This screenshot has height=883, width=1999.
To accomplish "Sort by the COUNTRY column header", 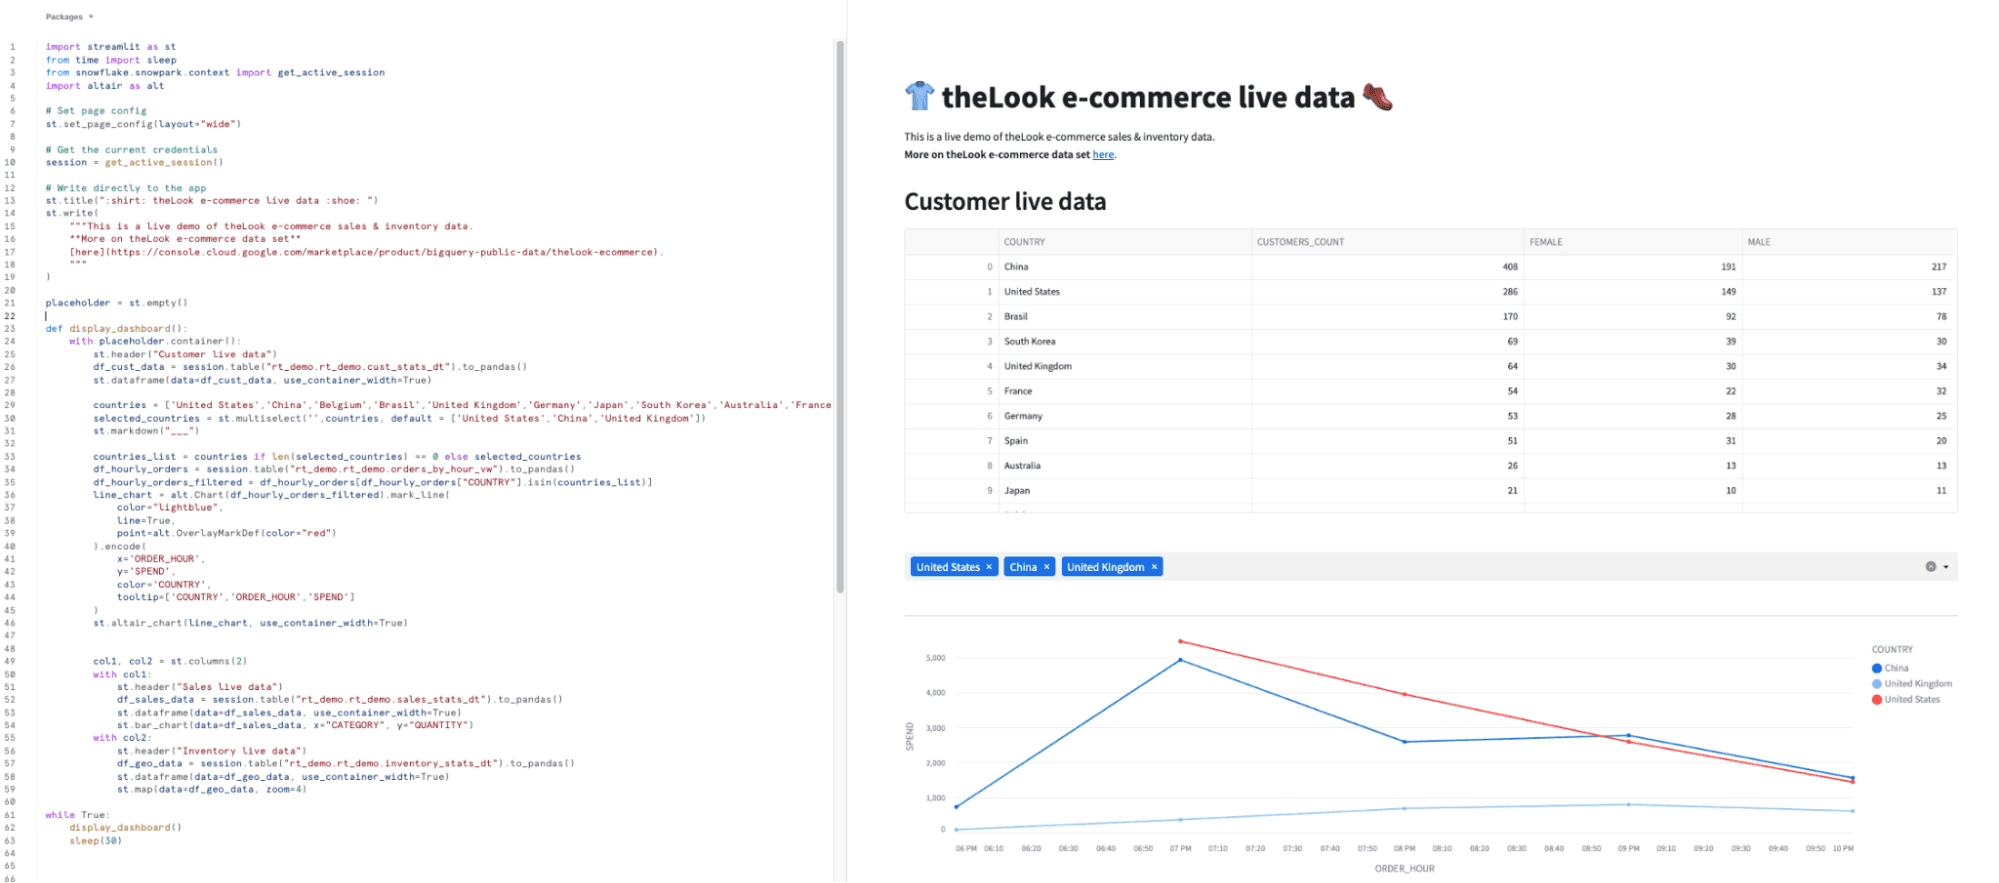I will click(1126, 242).
